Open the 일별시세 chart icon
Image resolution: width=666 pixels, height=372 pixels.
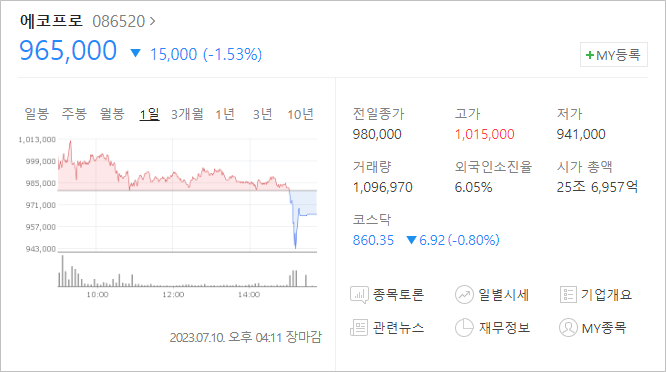click(464, 295)
